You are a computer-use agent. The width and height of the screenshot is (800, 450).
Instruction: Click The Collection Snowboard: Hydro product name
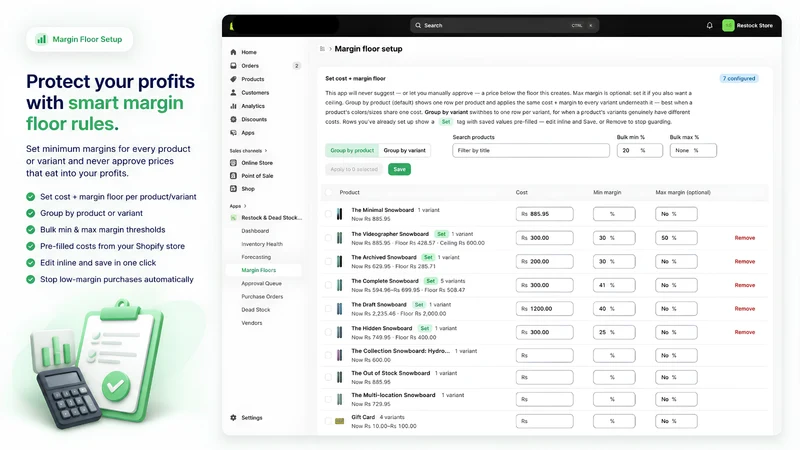click(401, 351)
